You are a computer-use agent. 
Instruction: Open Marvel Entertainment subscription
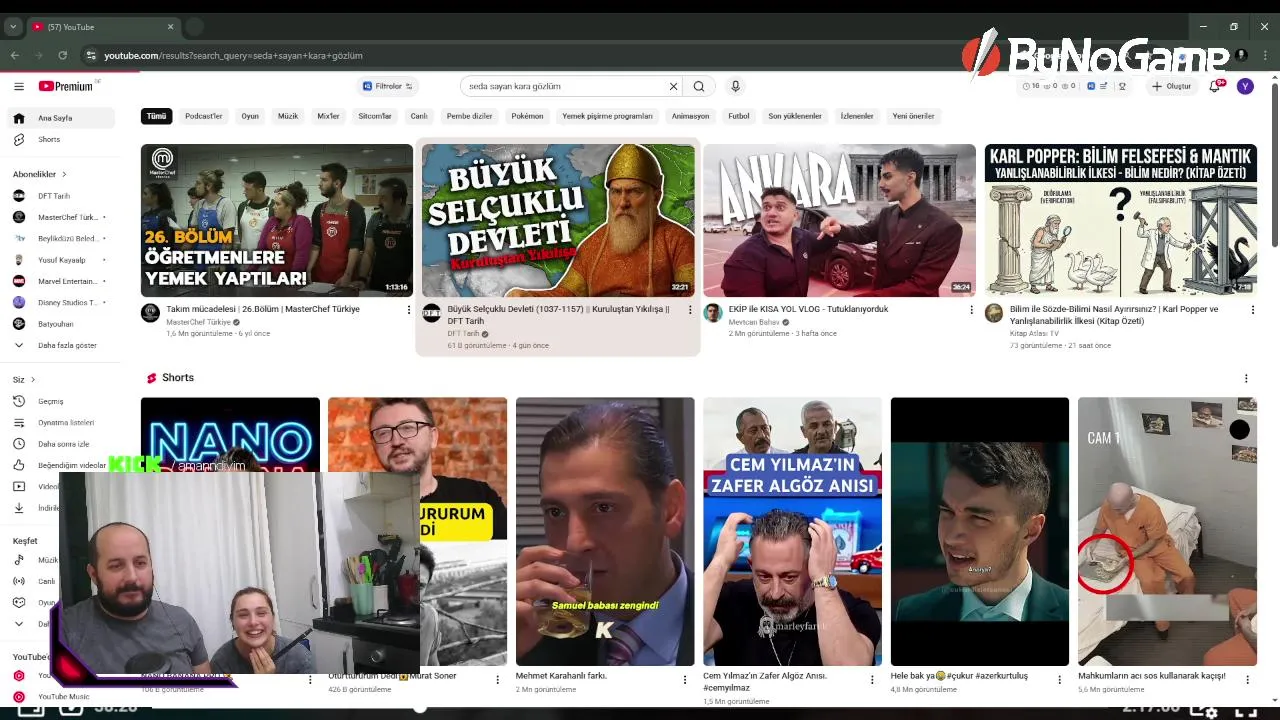pyautogui.click(x=60, y=281)
